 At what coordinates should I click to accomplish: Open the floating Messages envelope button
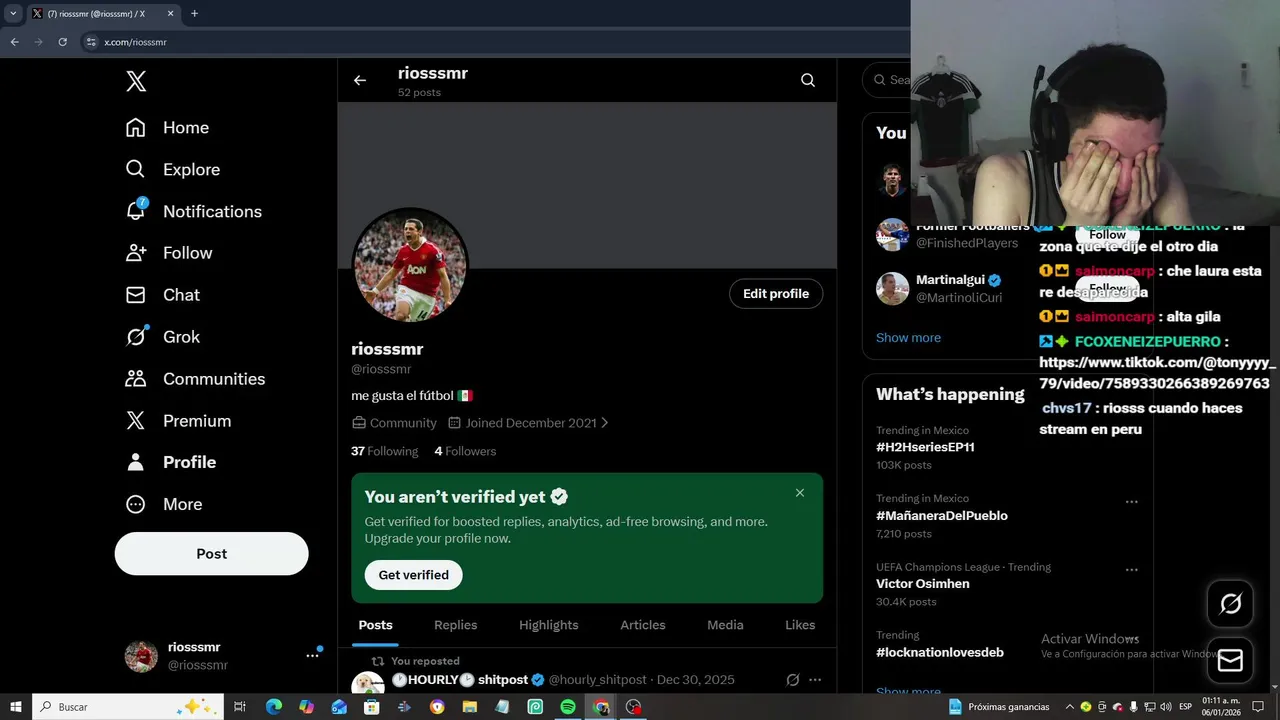coord(1230,660)
